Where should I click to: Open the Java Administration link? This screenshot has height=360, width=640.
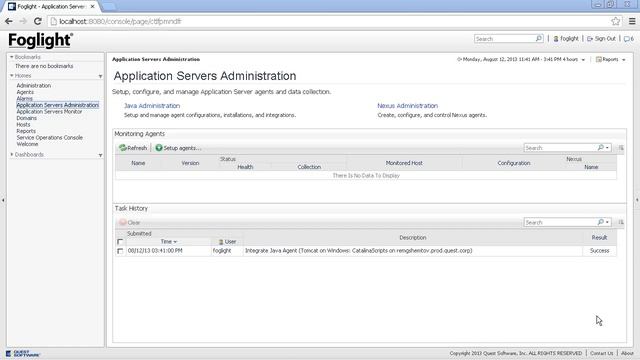click(152, 106)
